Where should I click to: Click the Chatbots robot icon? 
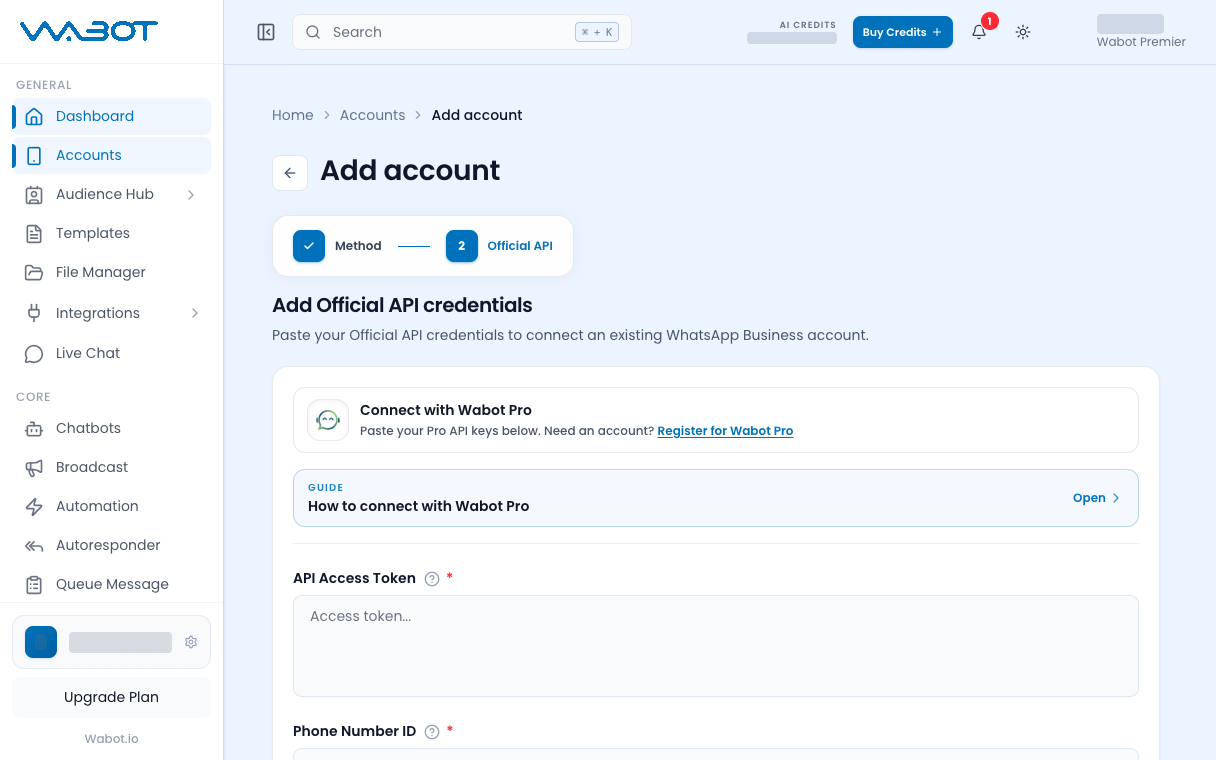34,428
